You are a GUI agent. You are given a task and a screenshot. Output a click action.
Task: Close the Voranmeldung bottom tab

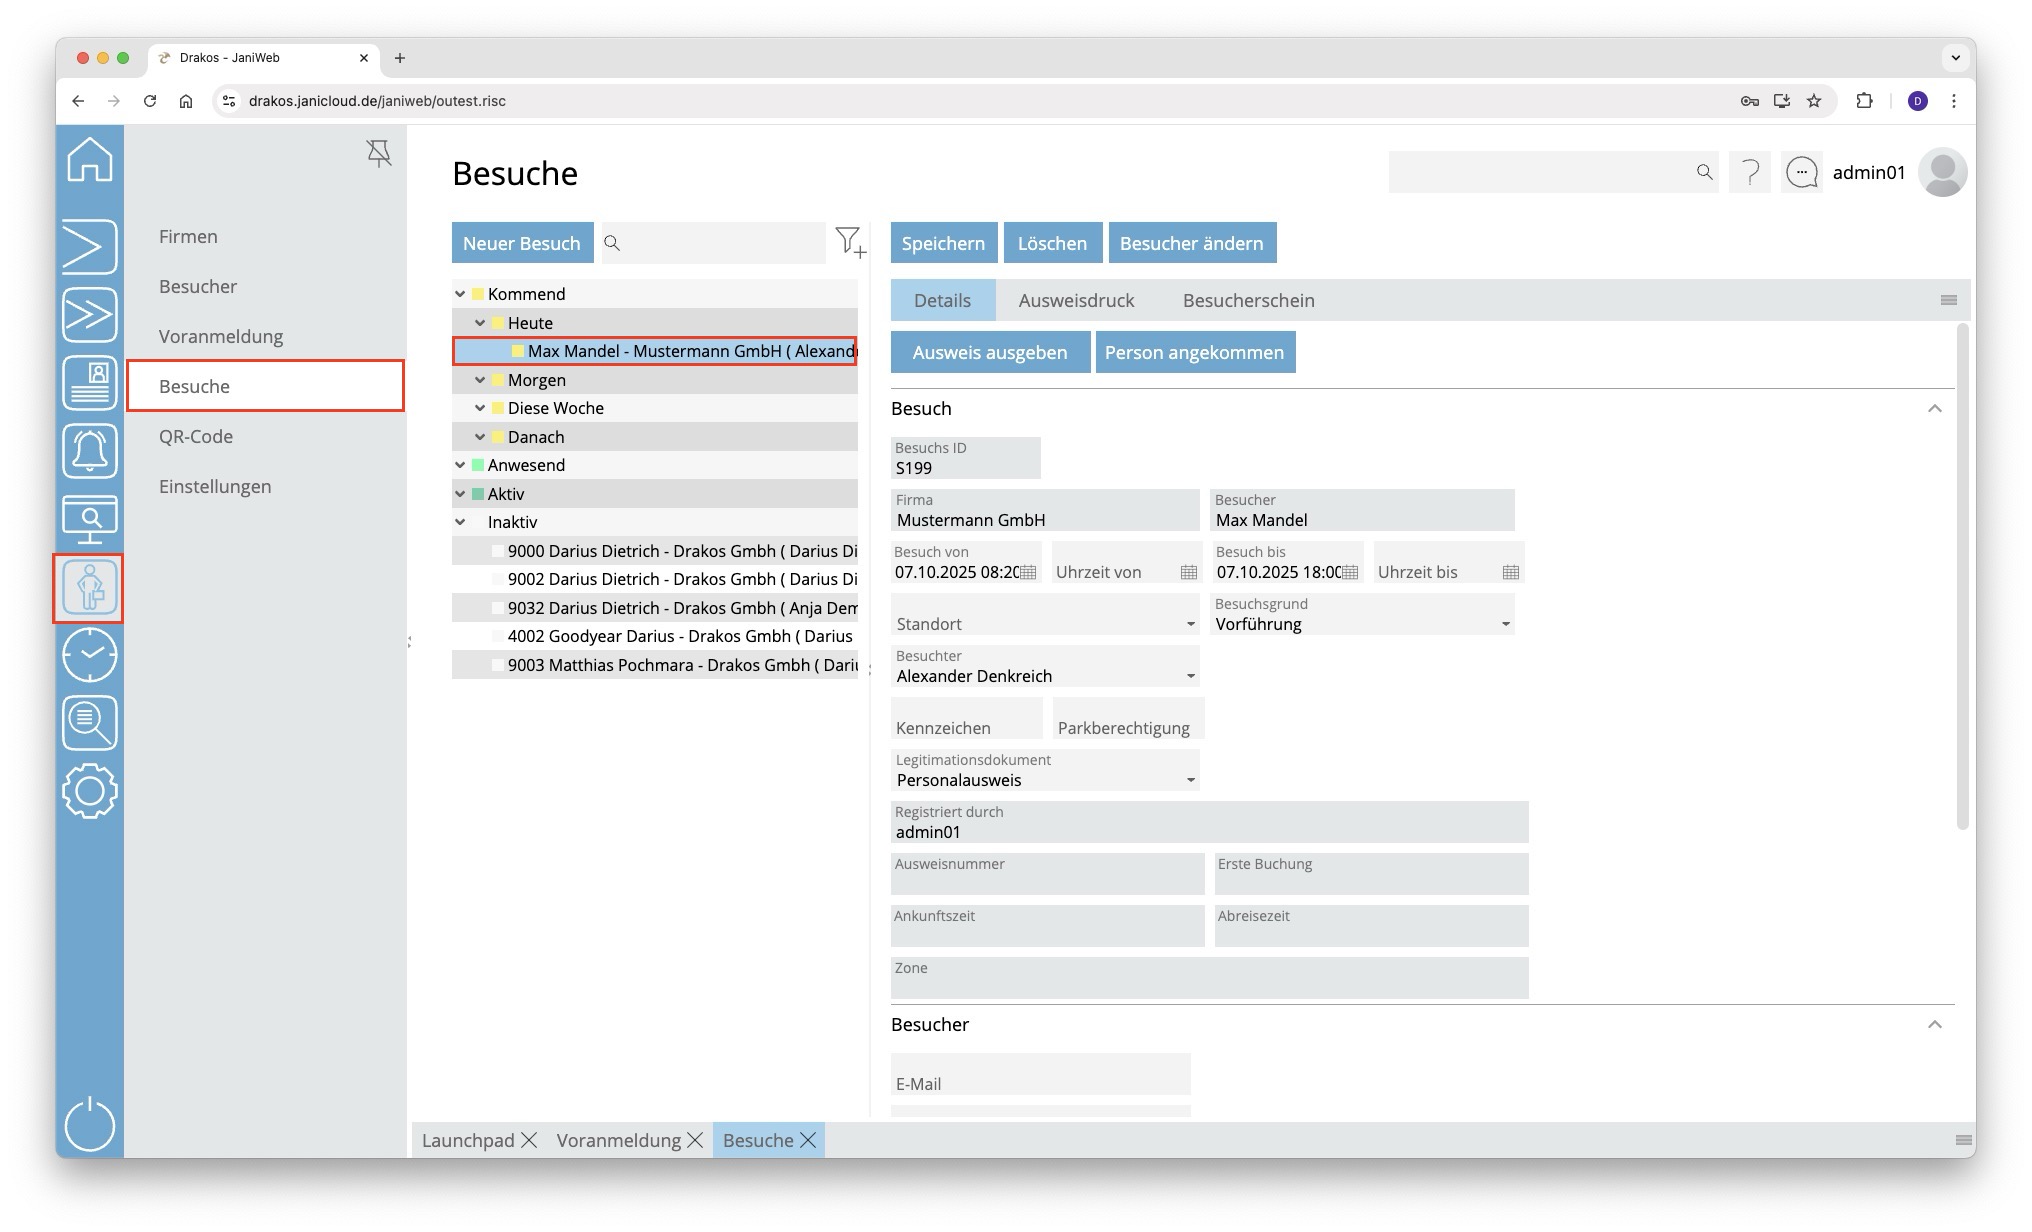click(x=695, y=1141)
